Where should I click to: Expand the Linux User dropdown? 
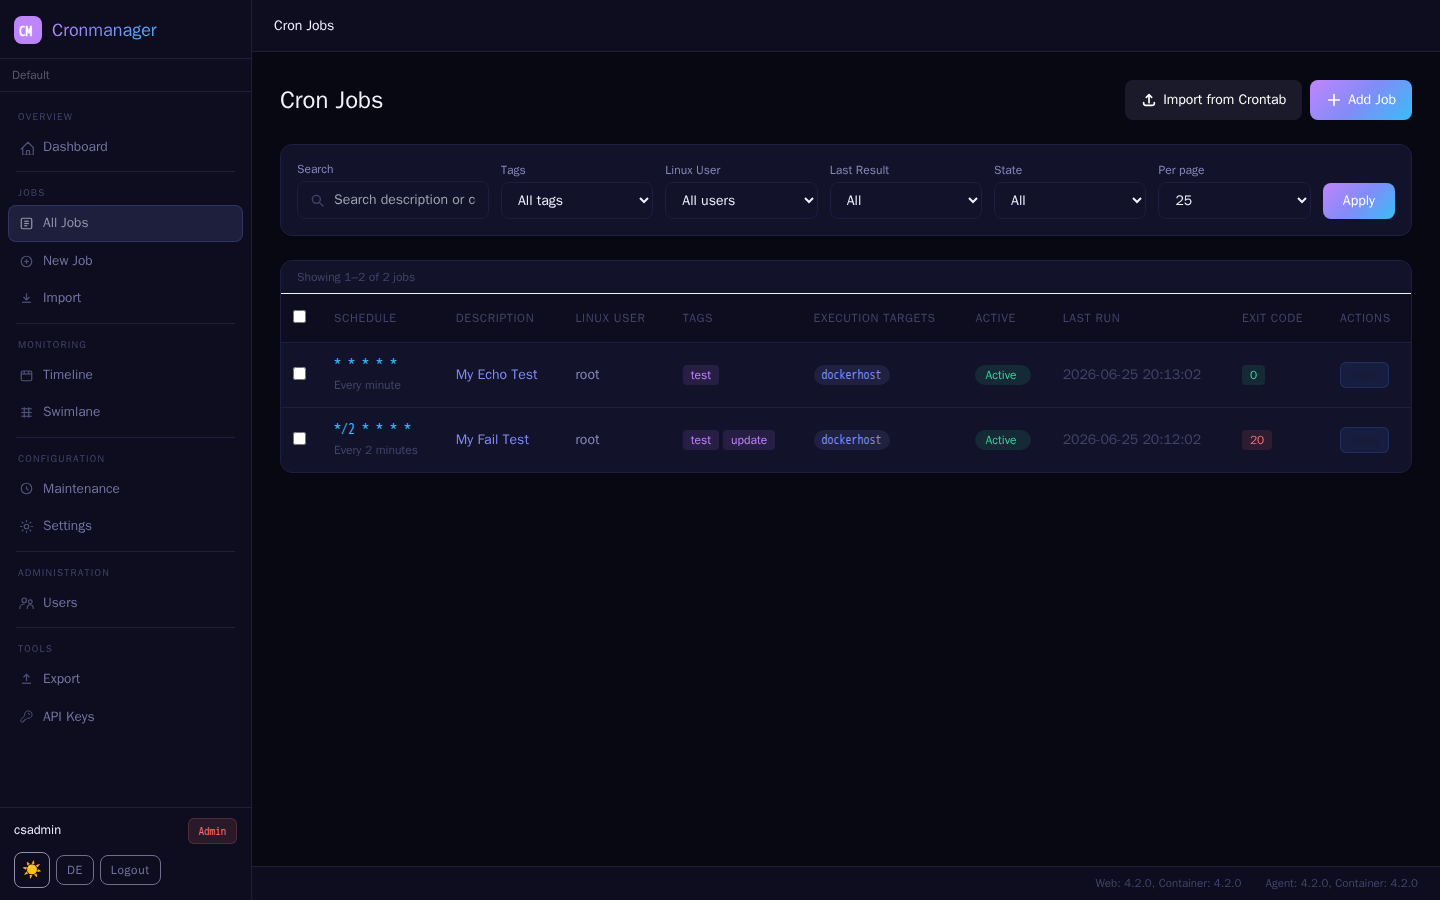[x=741, y=200]
